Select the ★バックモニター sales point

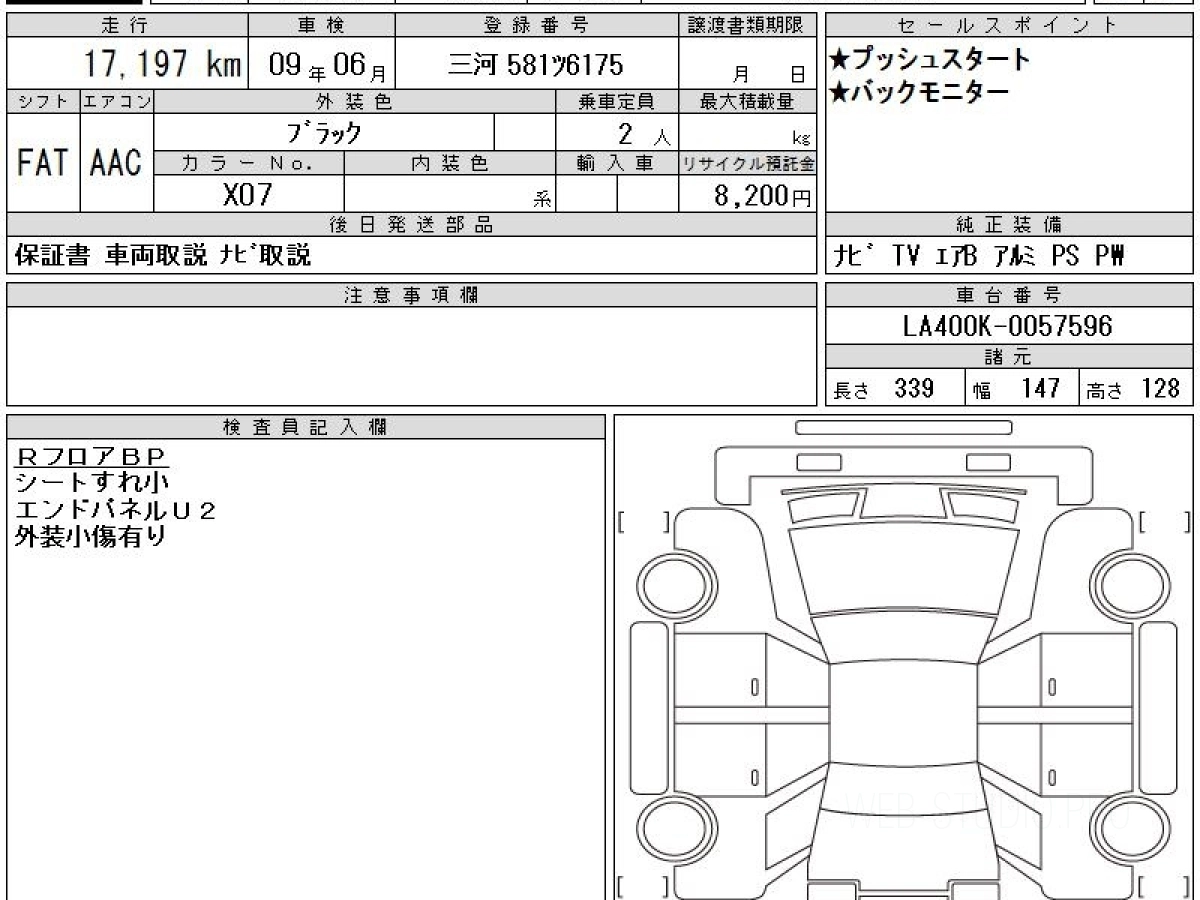pyautogui.click(x=920, y=93)
